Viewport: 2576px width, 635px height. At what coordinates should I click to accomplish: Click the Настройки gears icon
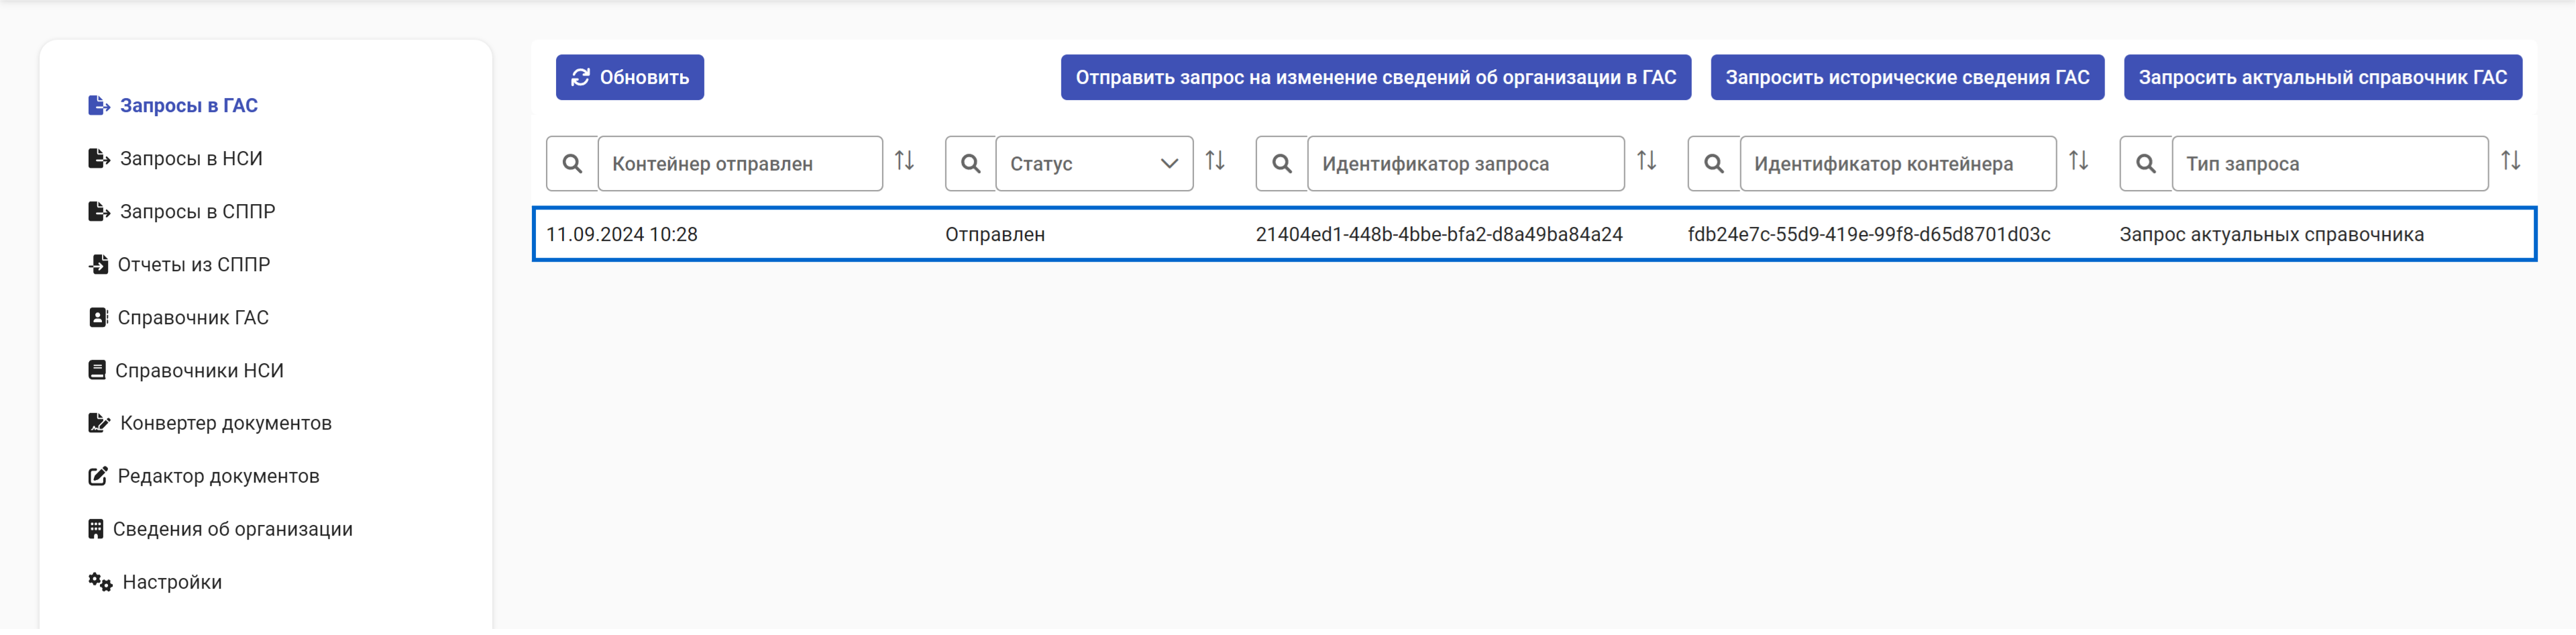coord(100,583)
